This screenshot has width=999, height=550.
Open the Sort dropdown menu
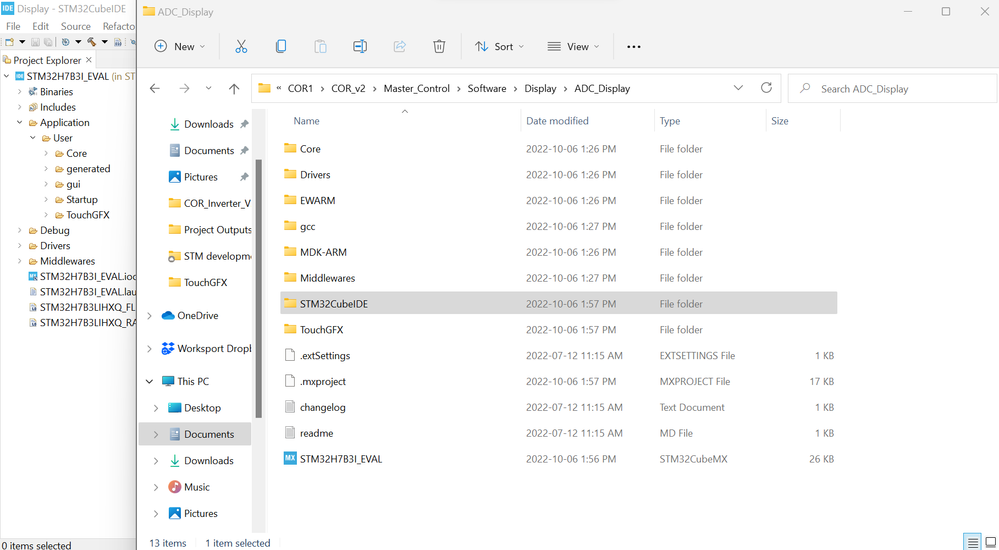point(500,47)
